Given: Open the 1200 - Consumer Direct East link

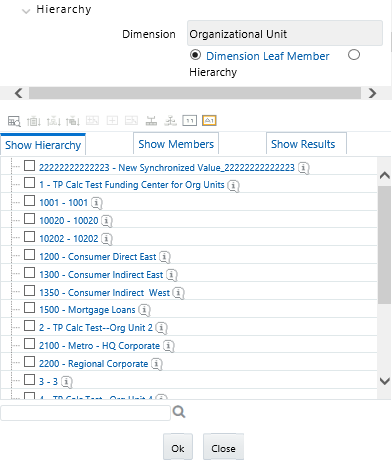Looking at the screenshot, I should pos(98,257).
